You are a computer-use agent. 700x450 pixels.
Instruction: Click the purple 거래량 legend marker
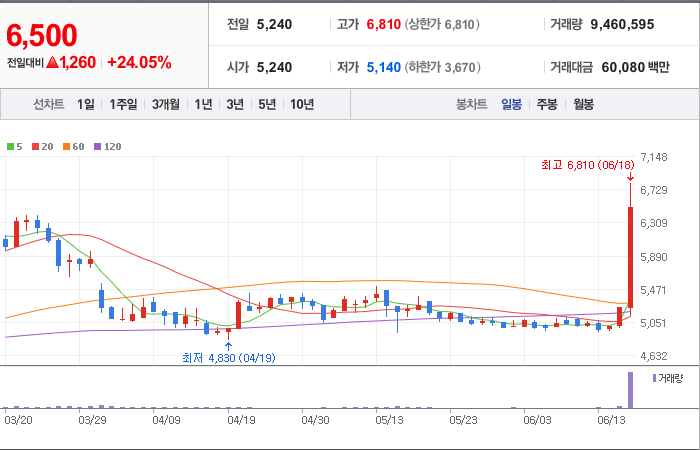click(x=654, y=378)
